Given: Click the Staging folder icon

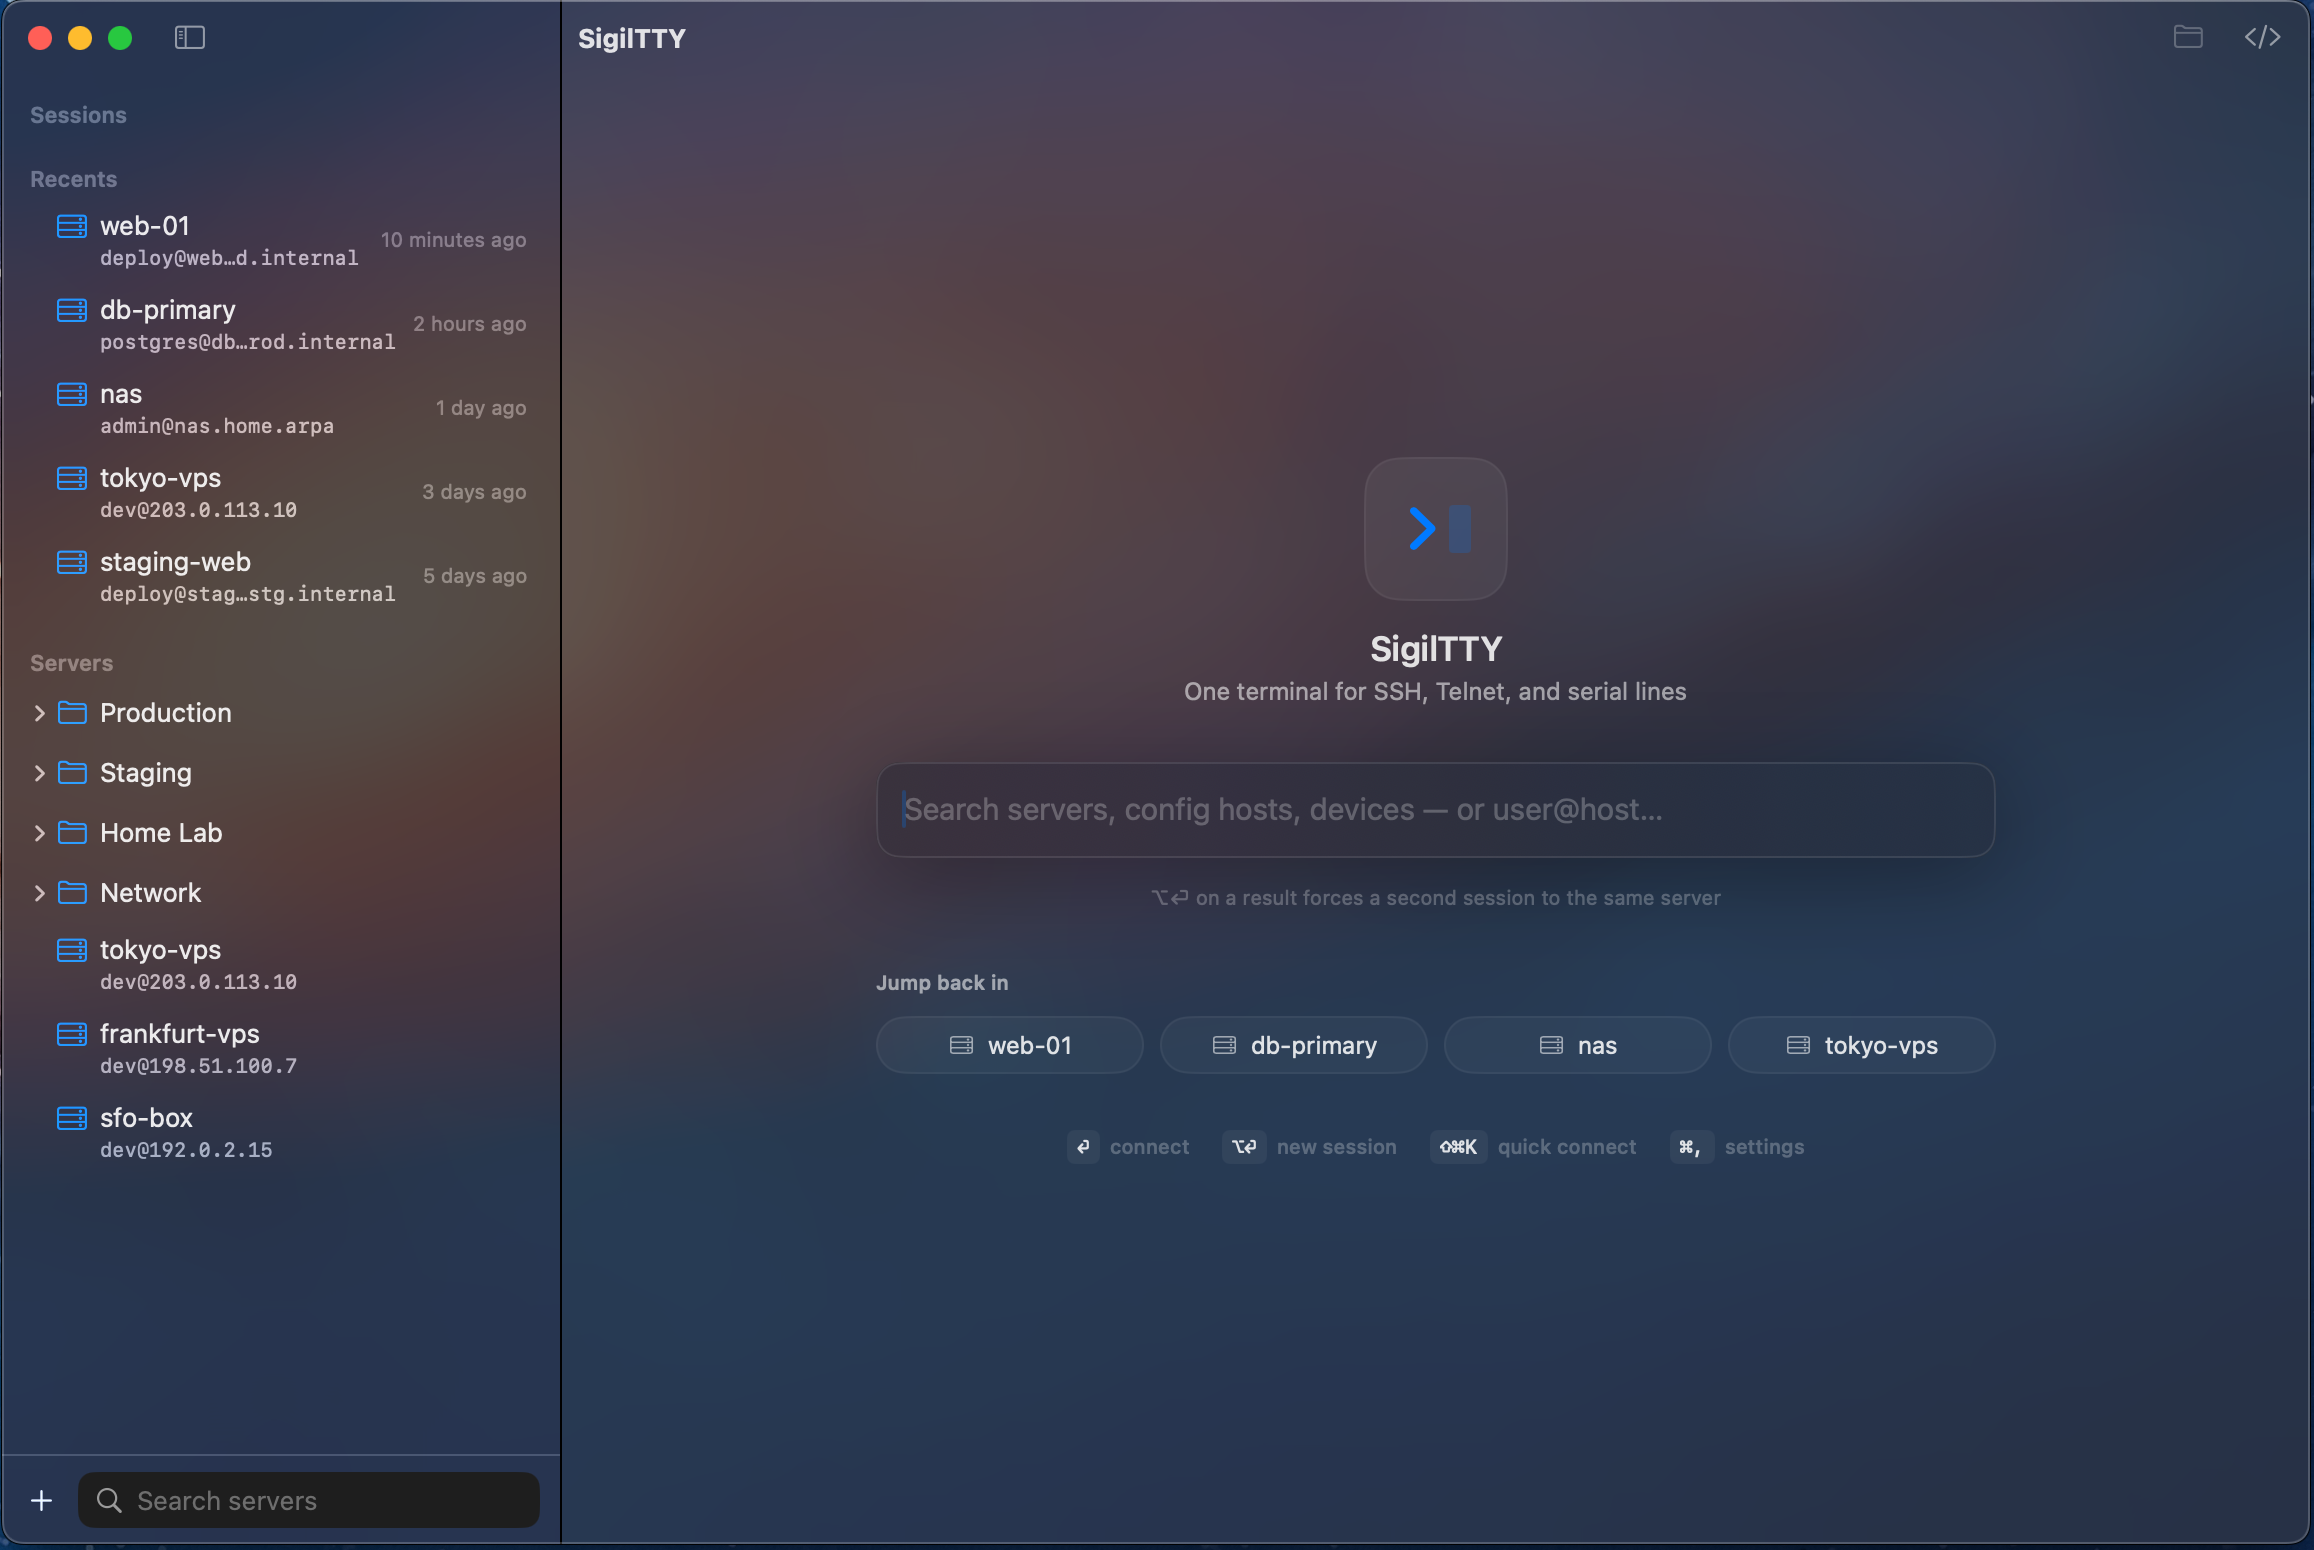Looking at the screenshot, I should tap(72, 773).
